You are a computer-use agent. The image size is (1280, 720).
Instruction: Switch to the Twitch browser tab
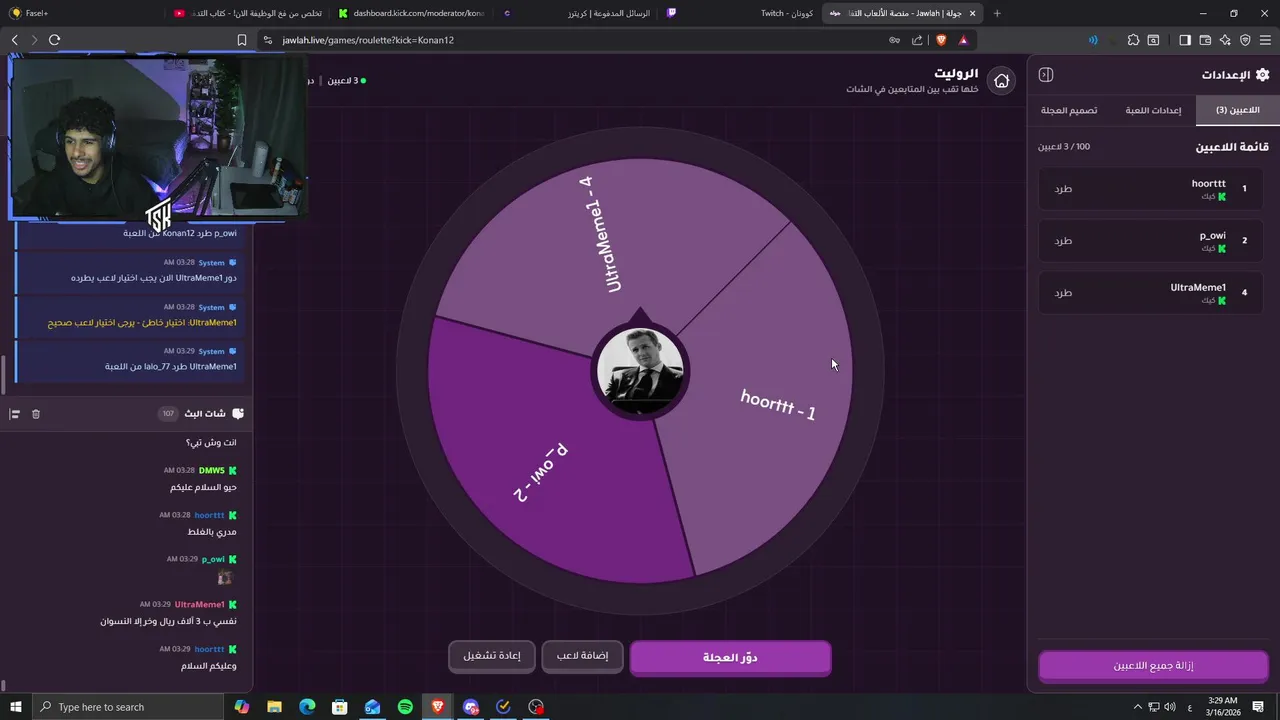(x=738, y=13)
